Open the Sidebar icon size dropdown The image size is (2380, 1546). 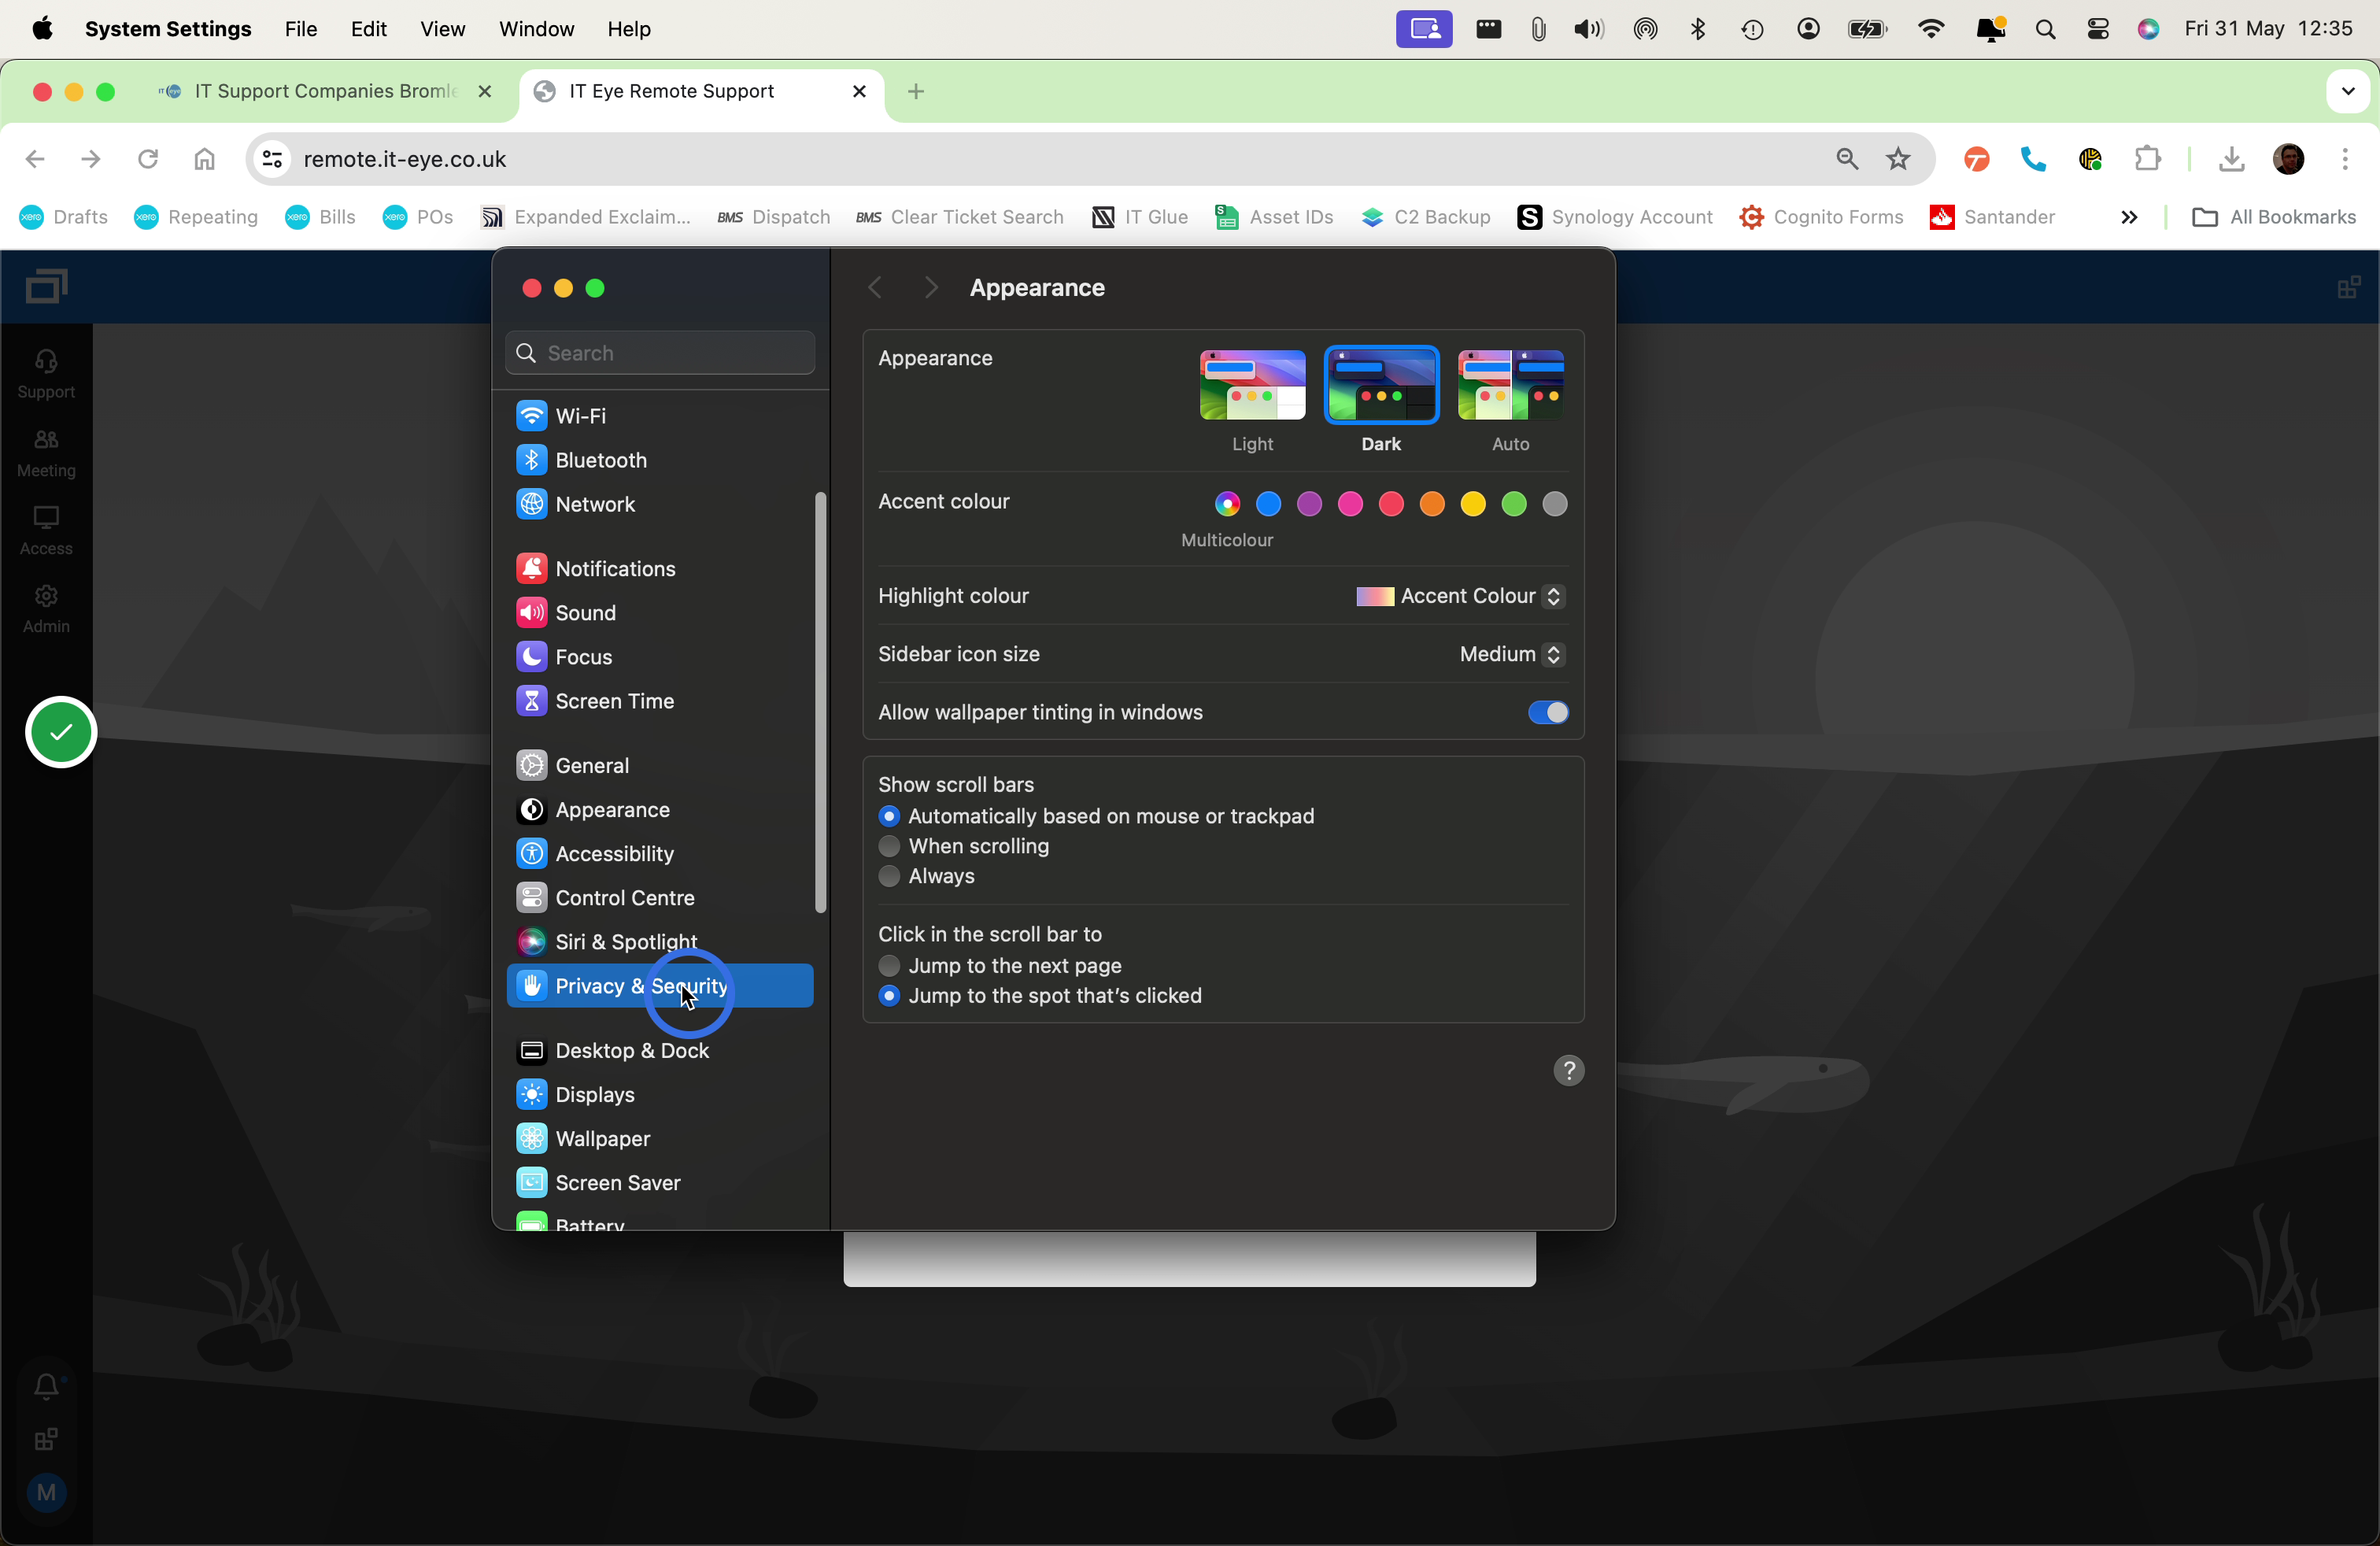click(x=1511, y=654)
